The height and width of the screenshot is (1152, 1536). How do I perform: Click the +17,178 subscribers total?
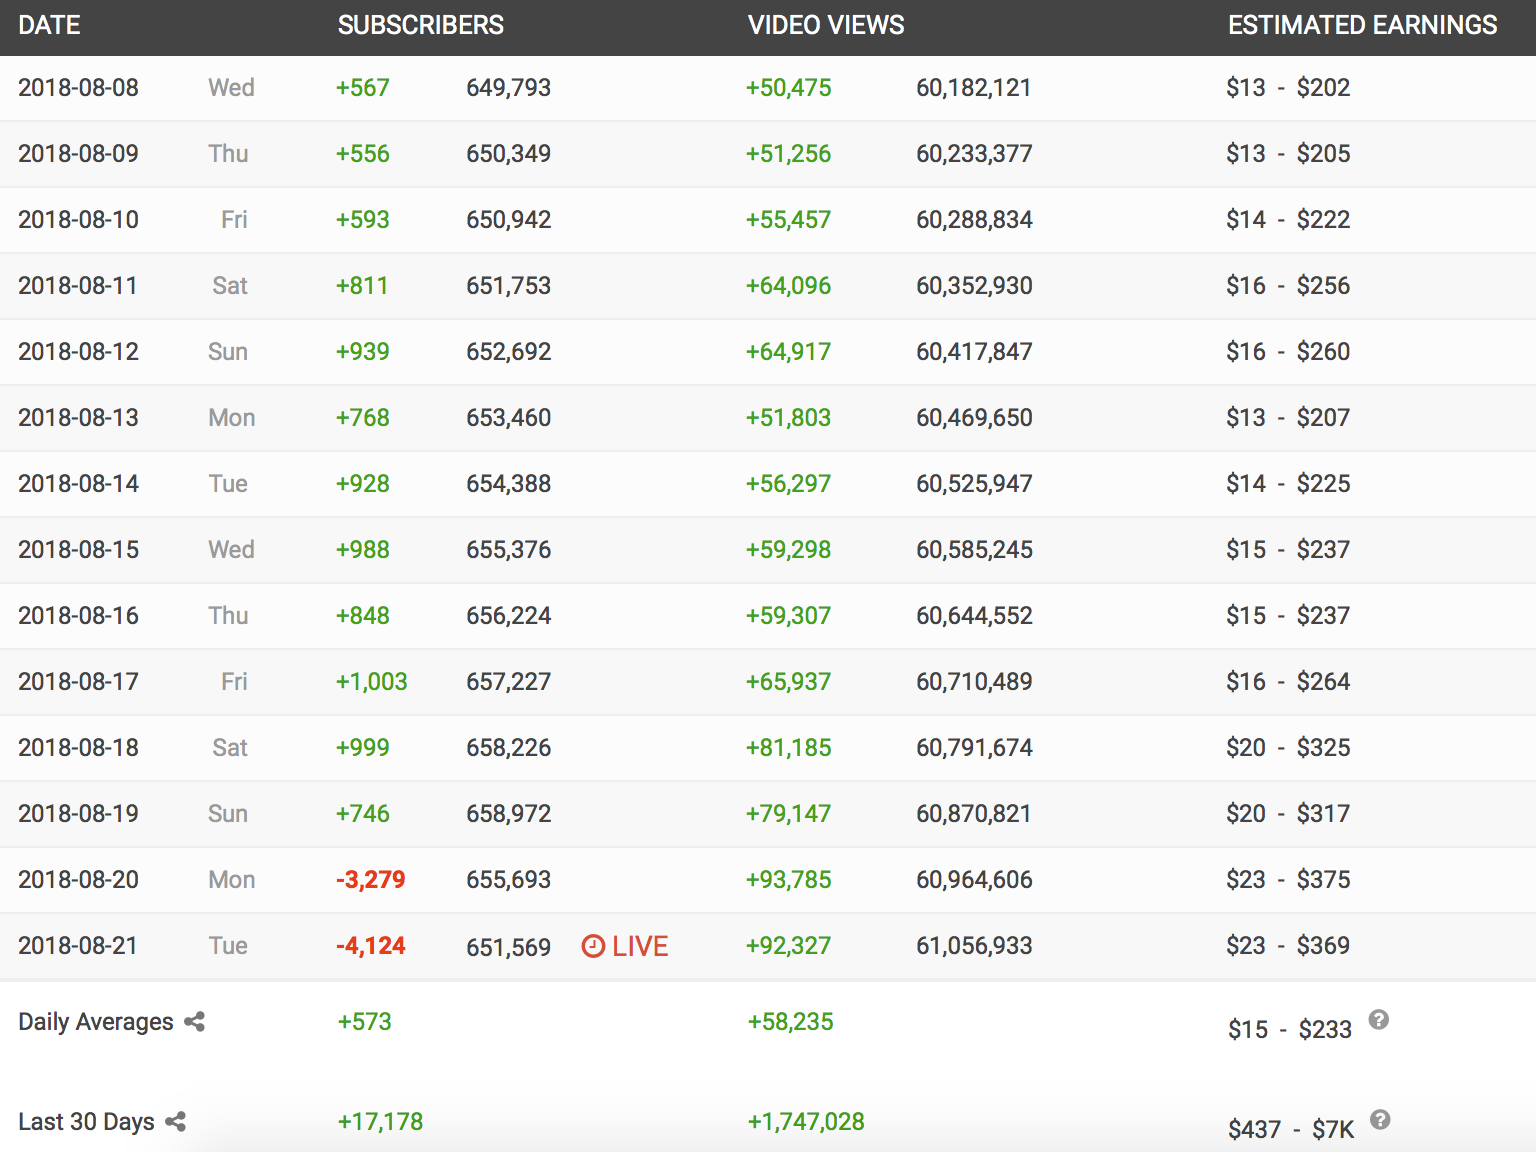click(380, 1122)
